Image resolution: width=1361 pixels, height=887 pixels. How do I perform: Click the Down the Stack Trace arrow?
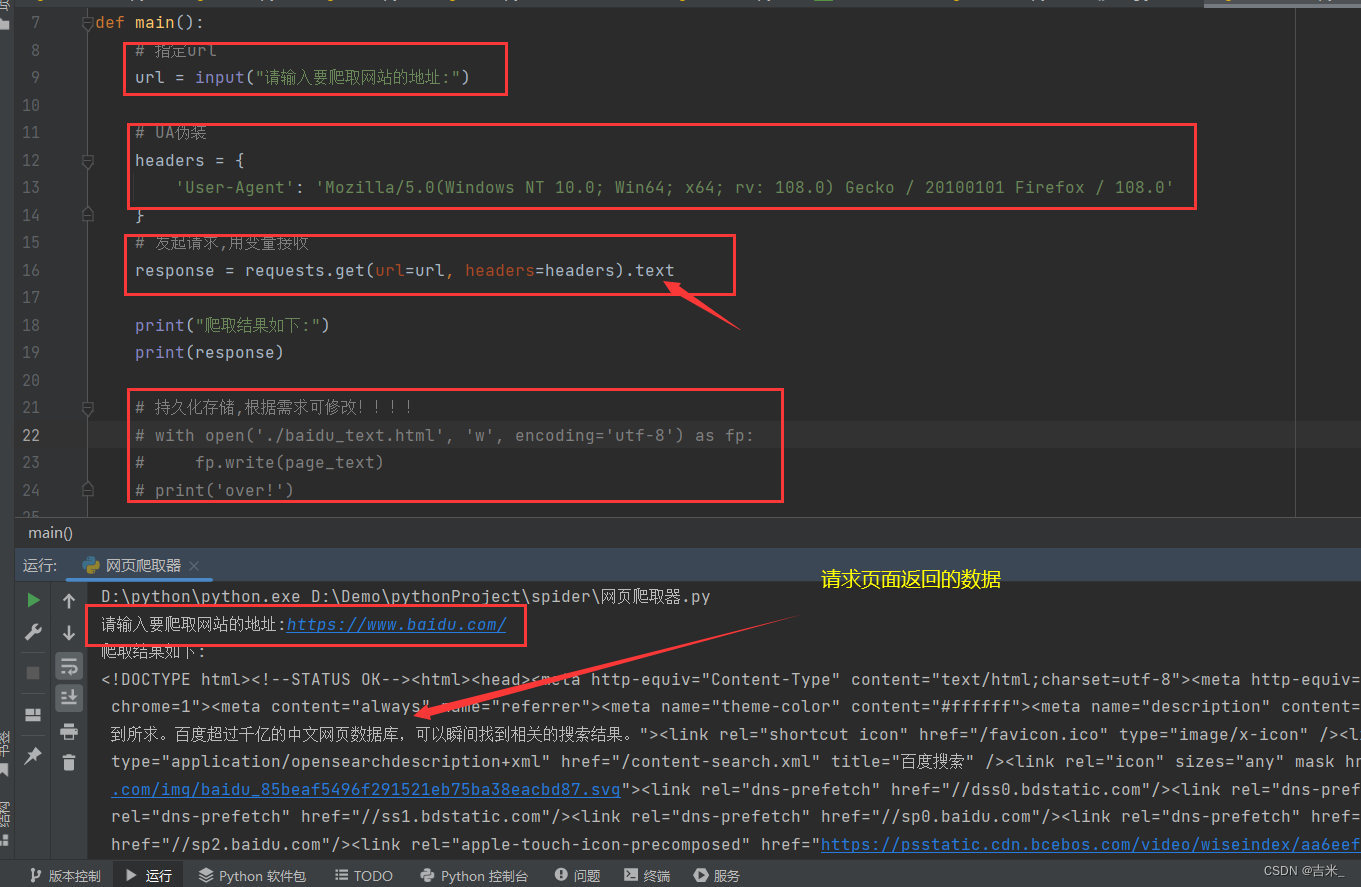coord(69,632)
